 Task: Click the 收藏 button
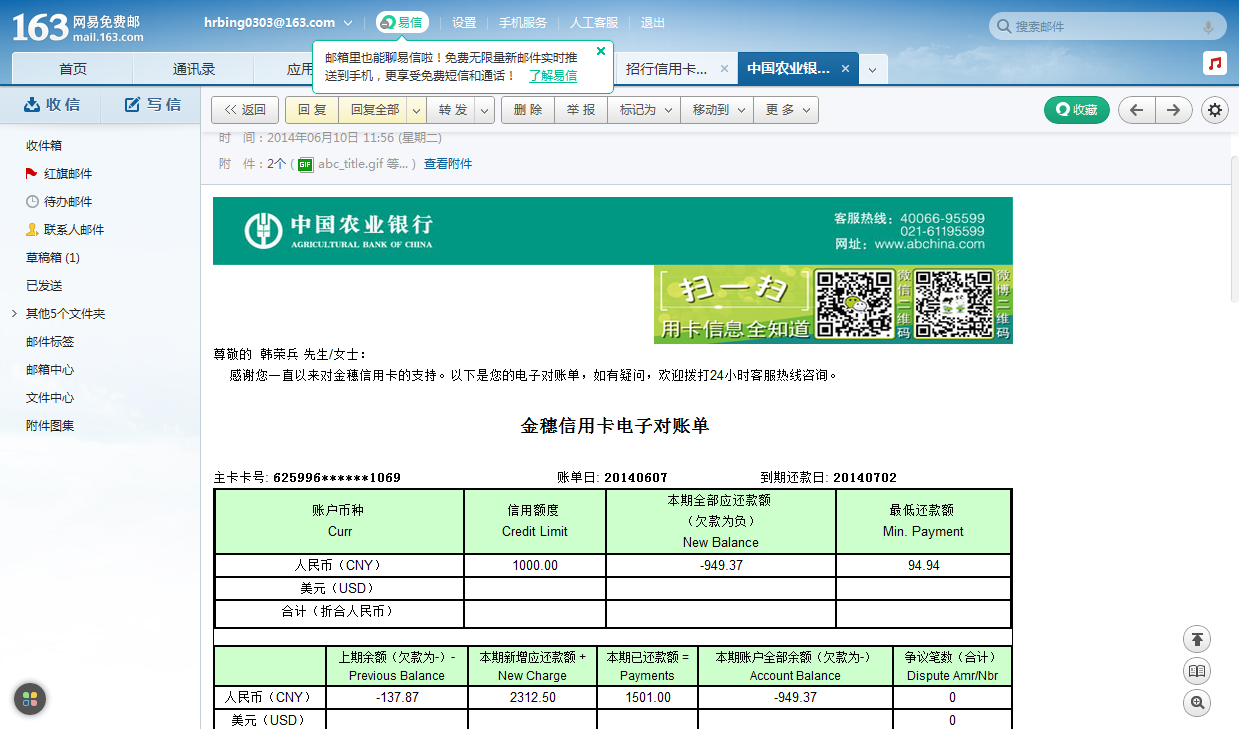tap(1076, 110)
